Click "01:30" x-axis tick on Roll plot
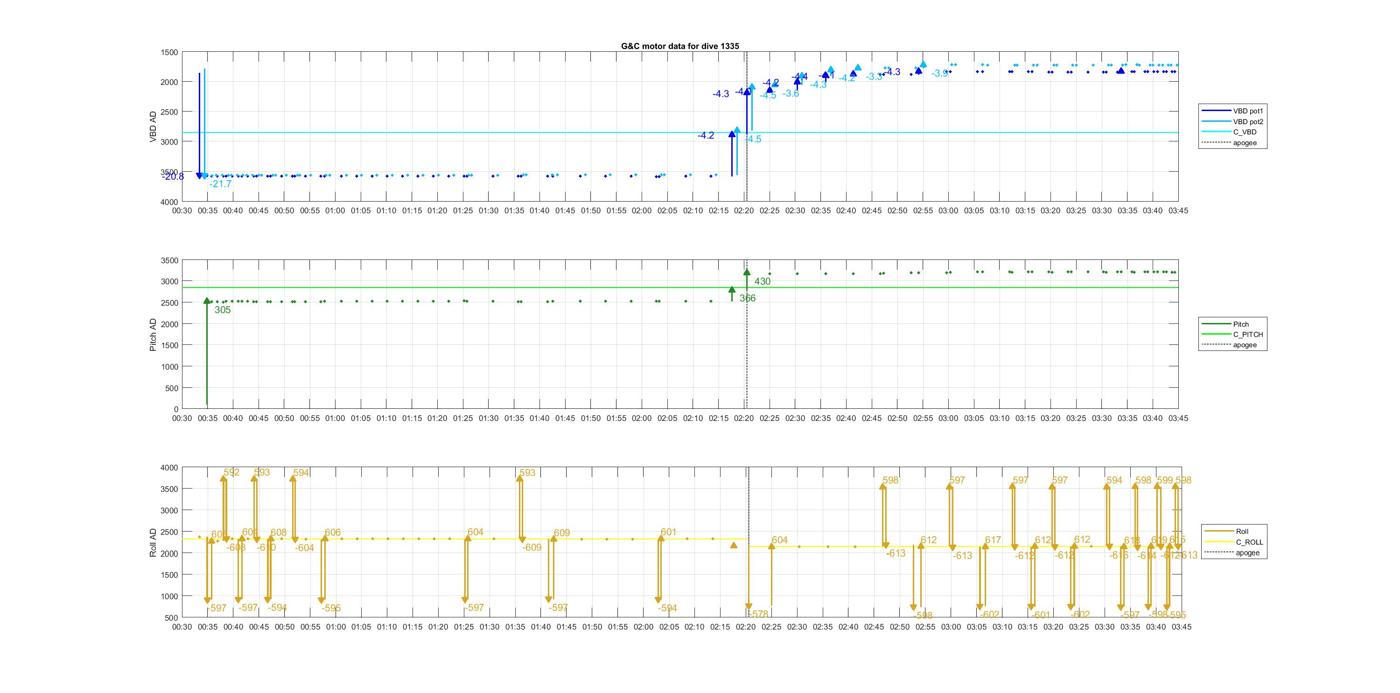The width and height of the screenshot is (1400, 693). click(x=488, y=627)
